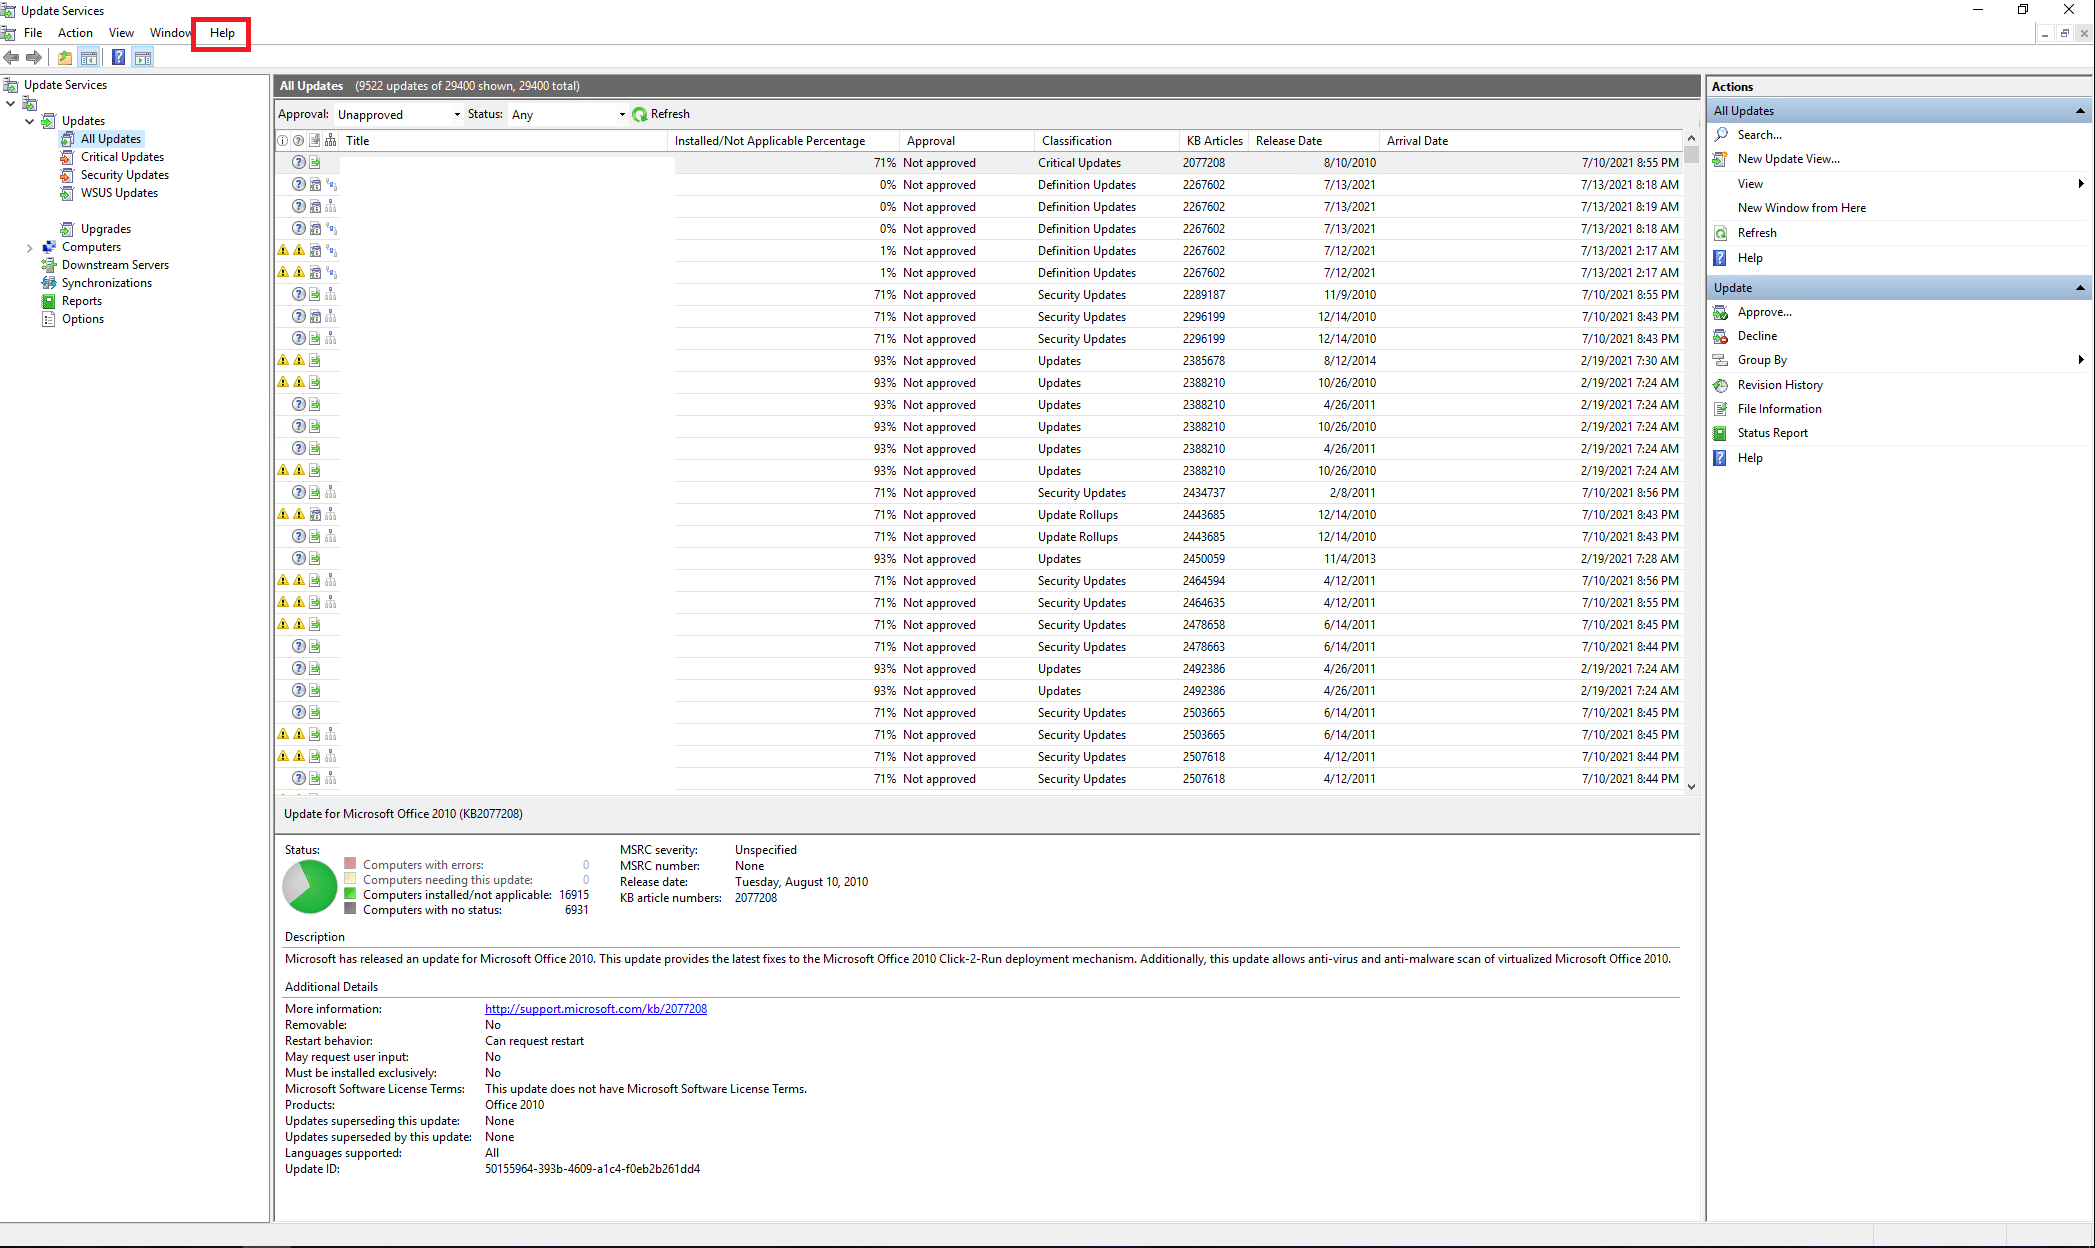
Task: Select the row with KB article 2385678
Action: point(979,361)
